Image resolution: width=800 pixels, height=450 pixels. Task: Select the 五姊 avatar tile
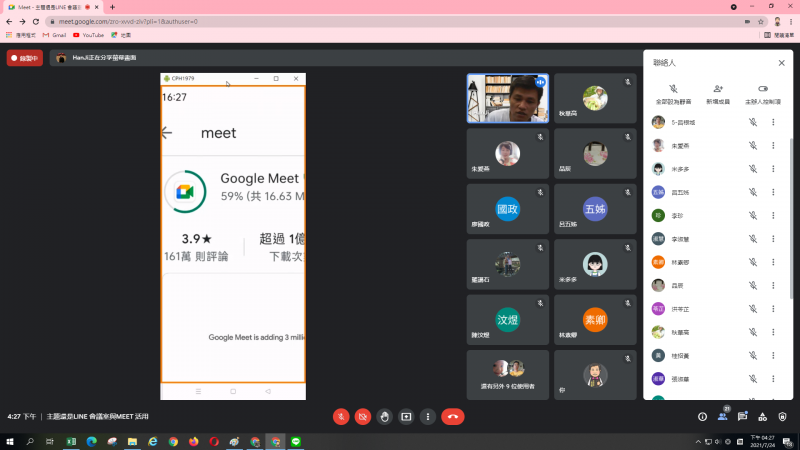(x=595, y=209)
